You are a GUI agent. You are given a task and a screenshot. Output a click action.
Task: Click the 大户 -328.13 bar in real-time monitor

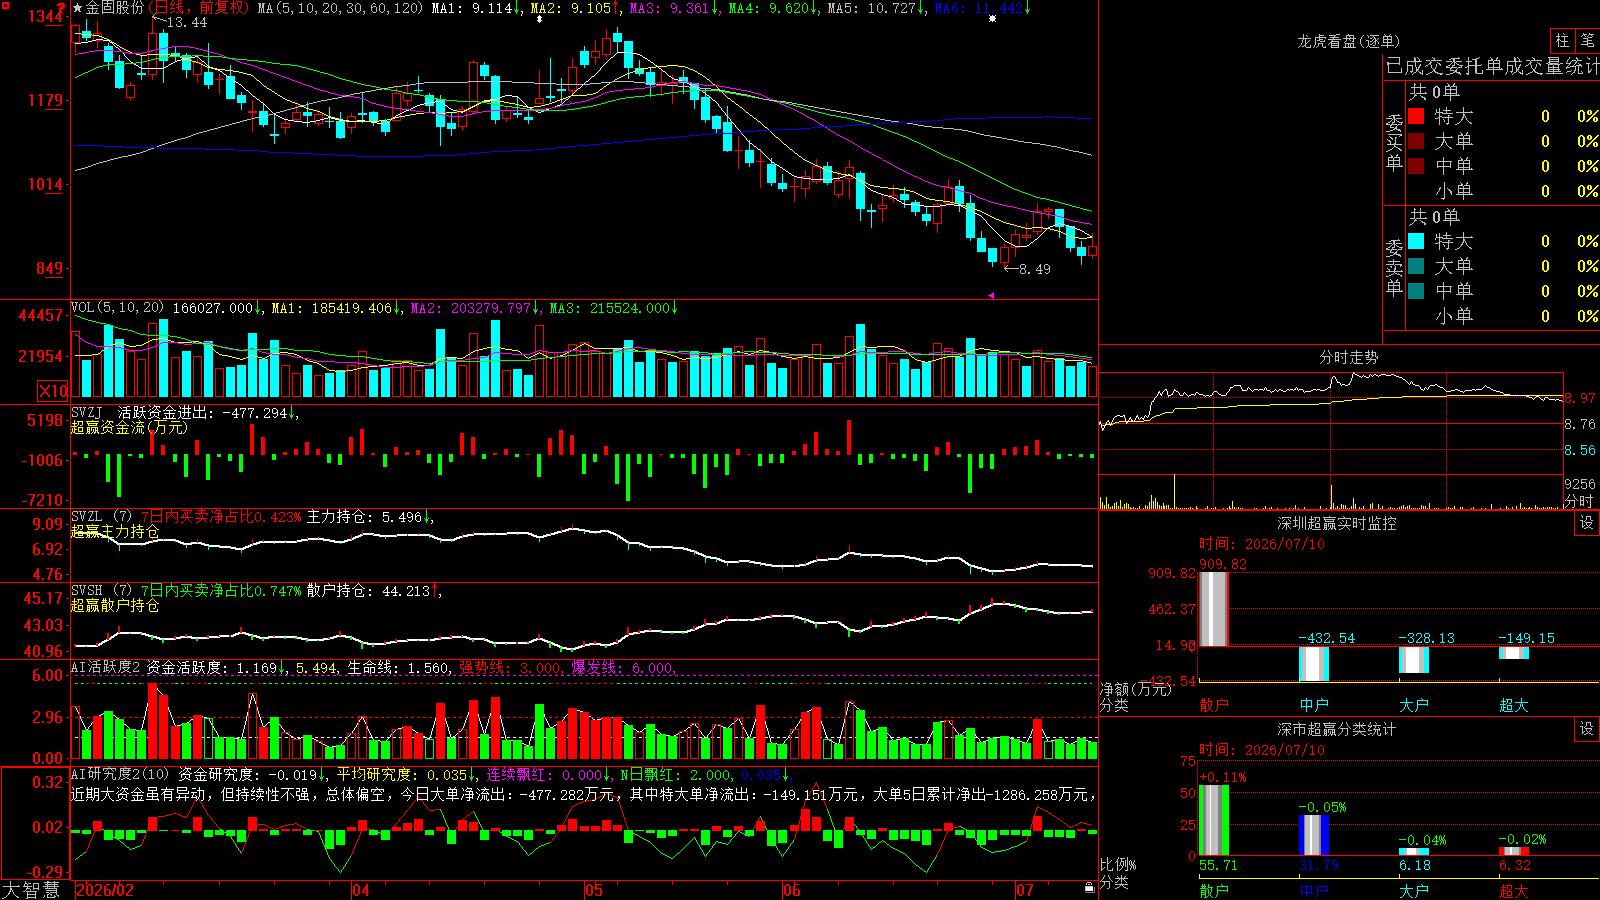pyautogui.click(x=1414, y=660)
